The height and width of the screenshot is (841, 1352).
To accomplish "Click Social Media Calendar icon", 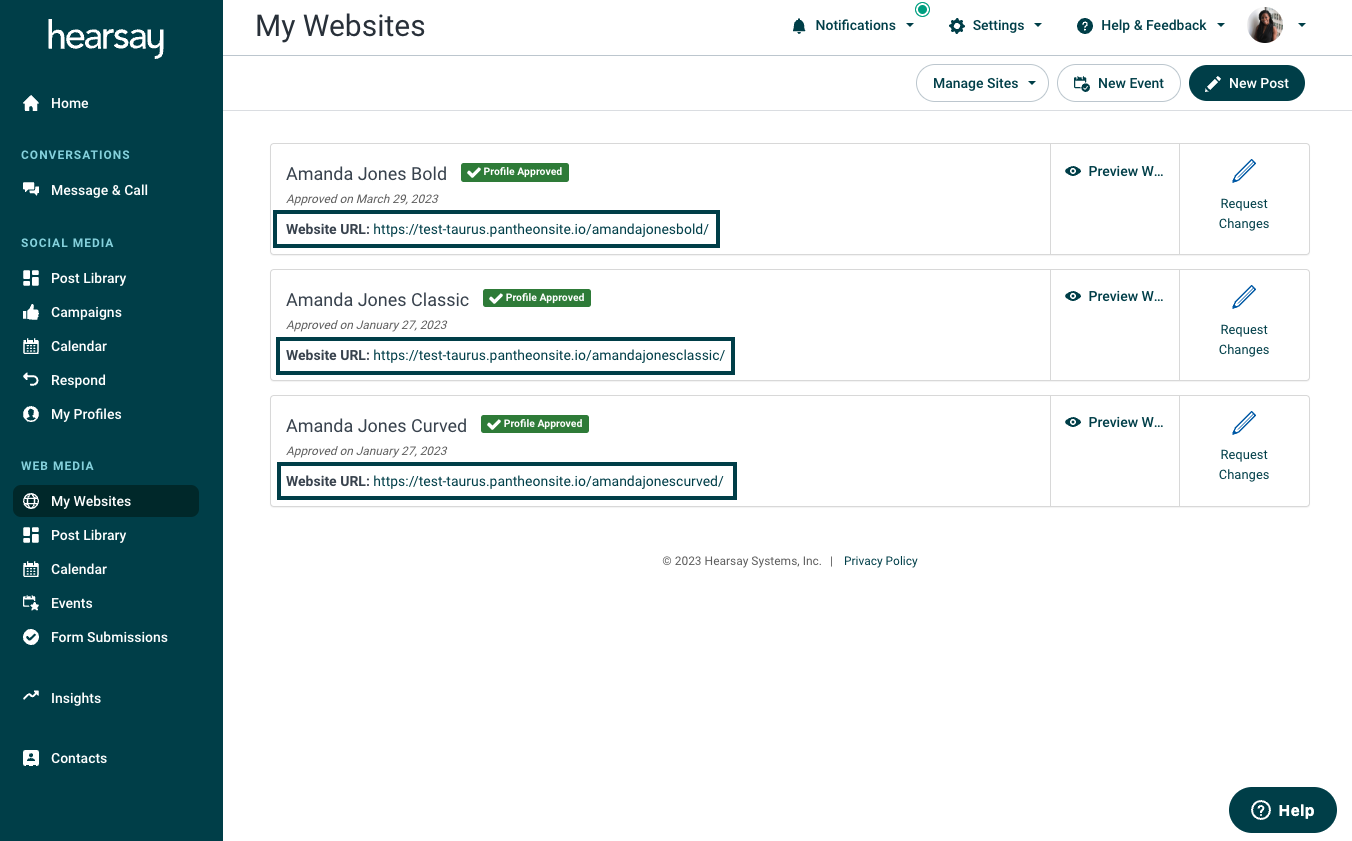I will tap(31, 346).
